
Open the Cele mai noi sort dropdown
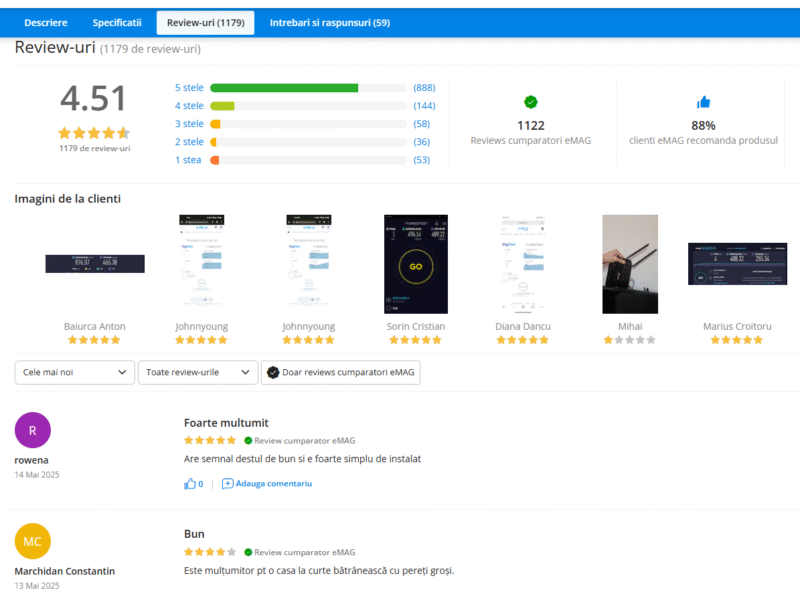[x=74, y=373]
